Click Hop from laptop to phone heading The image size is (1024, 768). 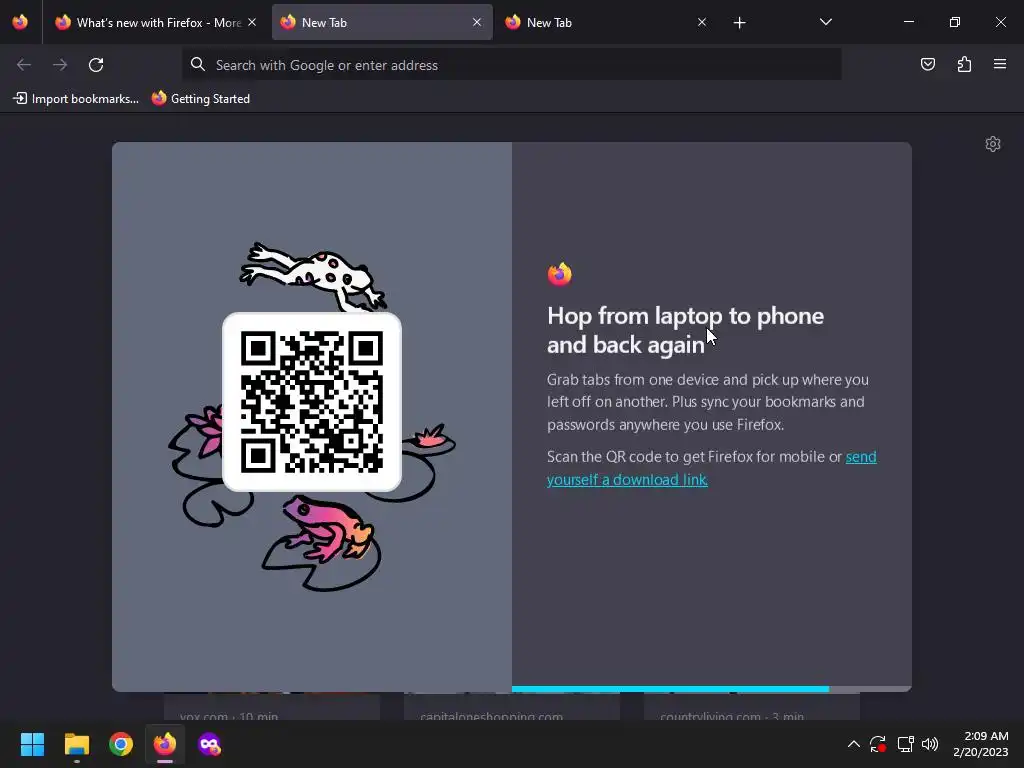685,330
